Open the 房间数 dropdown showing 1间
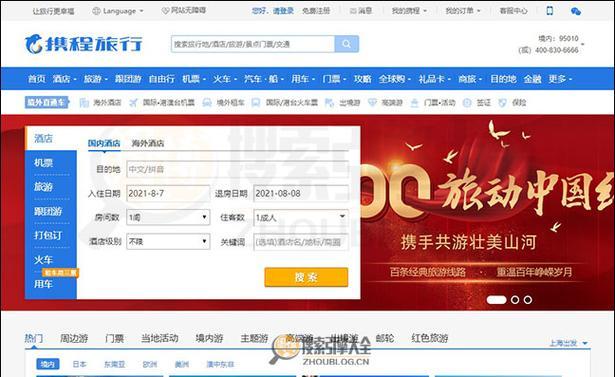 click(x=168, y=217)
